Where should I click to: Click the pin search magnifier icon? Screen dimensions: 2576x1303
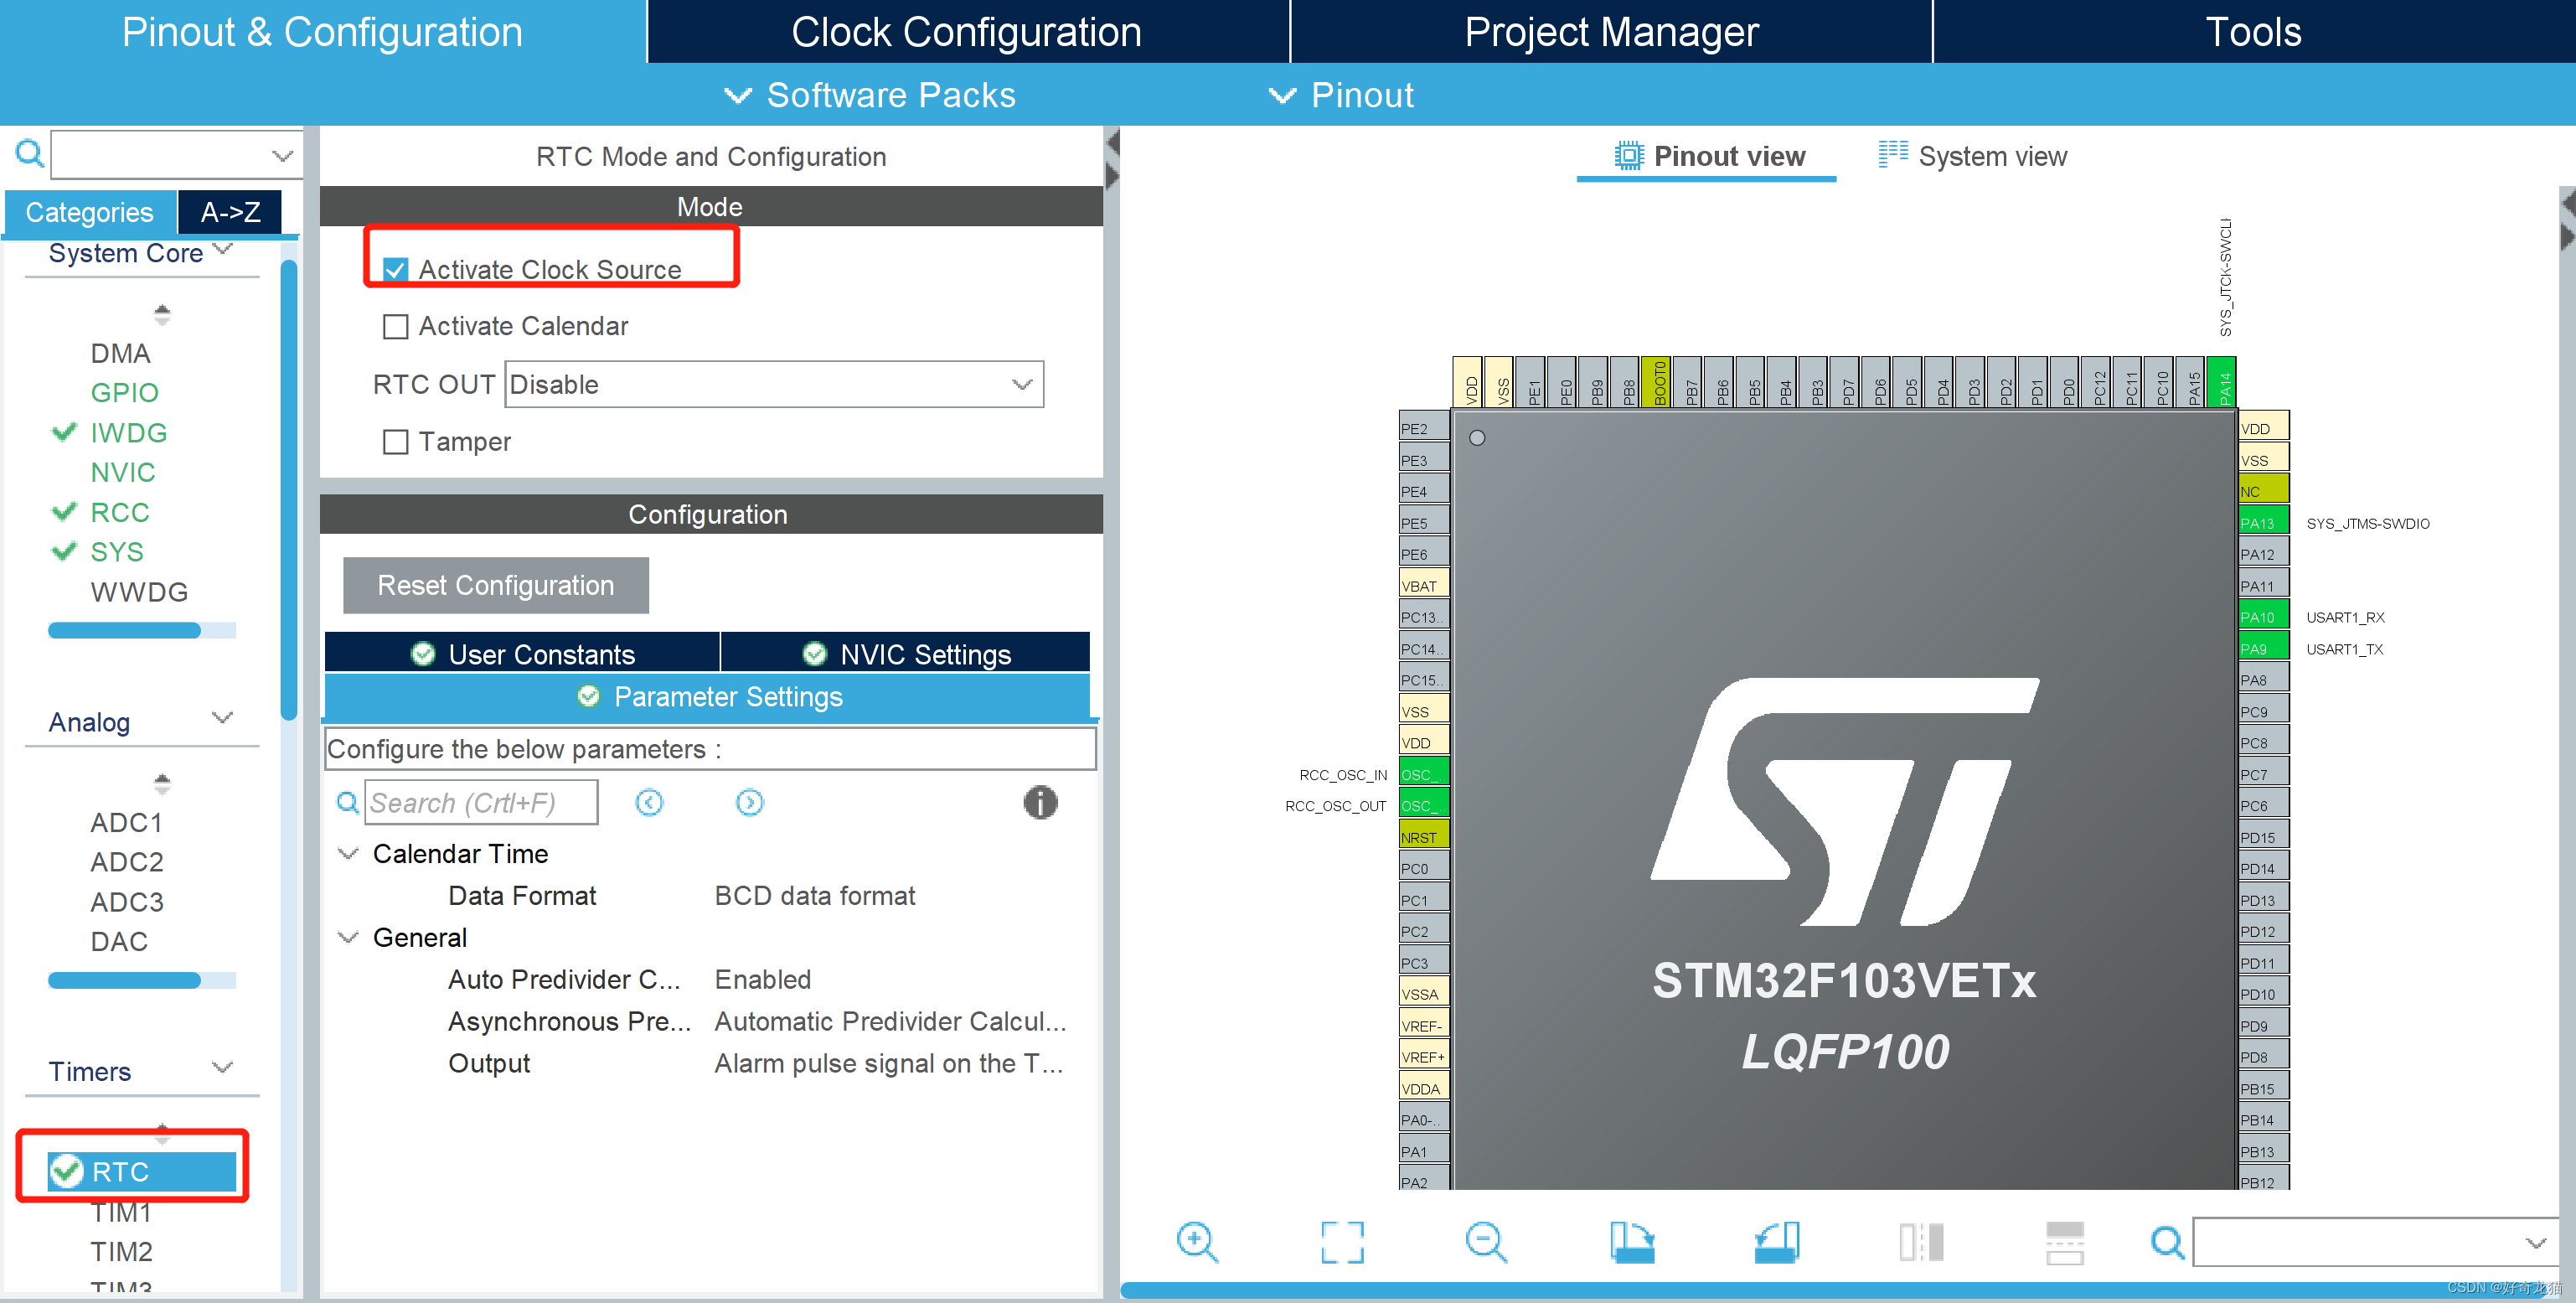(2167, 1242)
